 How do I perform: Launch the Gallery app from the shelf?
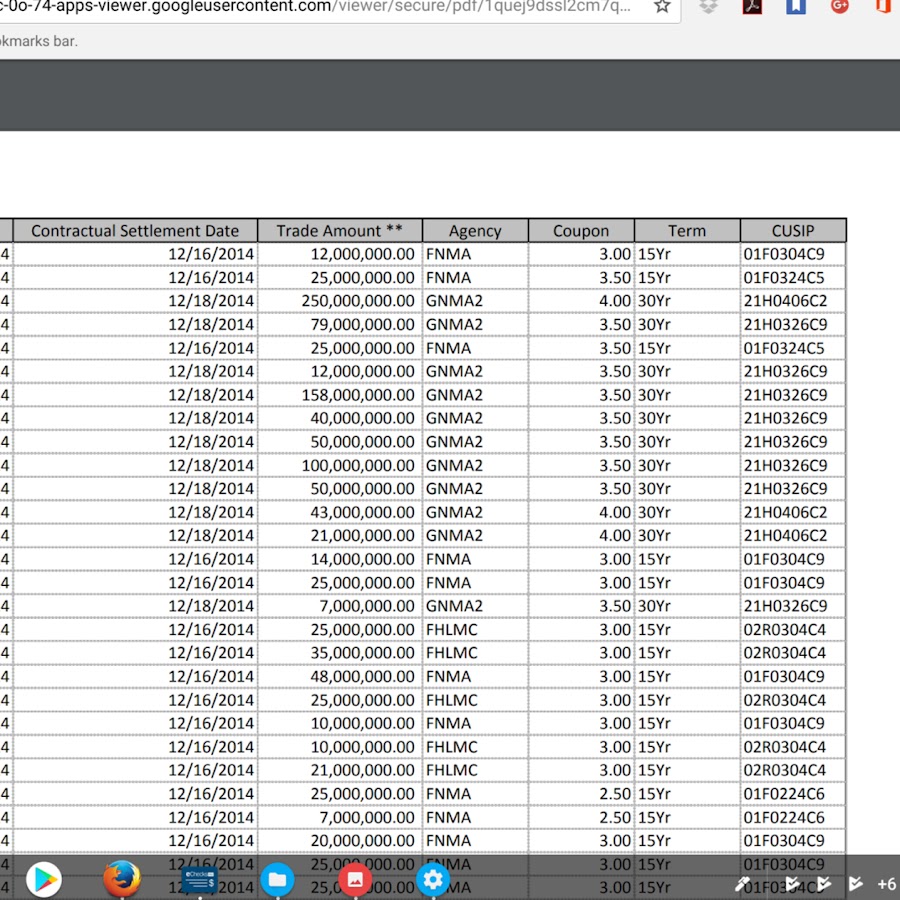355,880
